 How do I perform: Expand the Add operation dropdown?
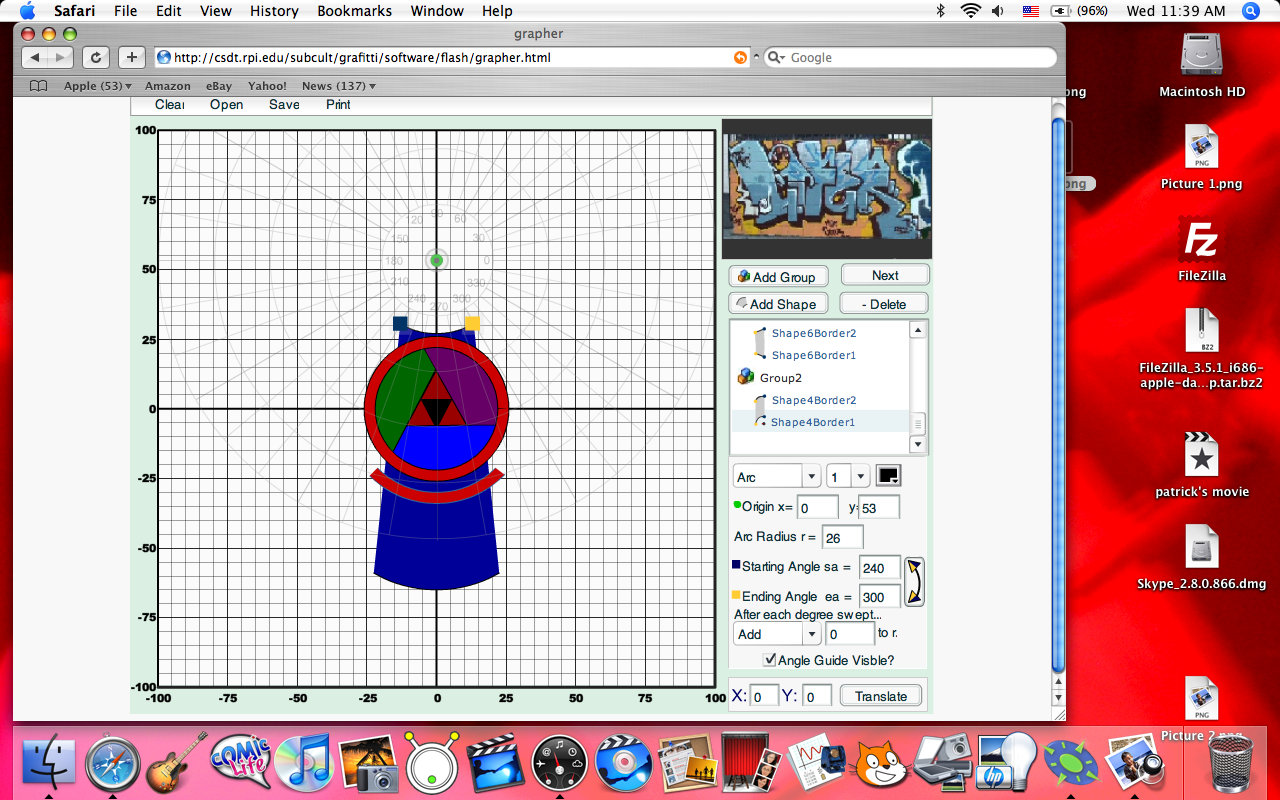pyautogui.click(x=777, y=634)
